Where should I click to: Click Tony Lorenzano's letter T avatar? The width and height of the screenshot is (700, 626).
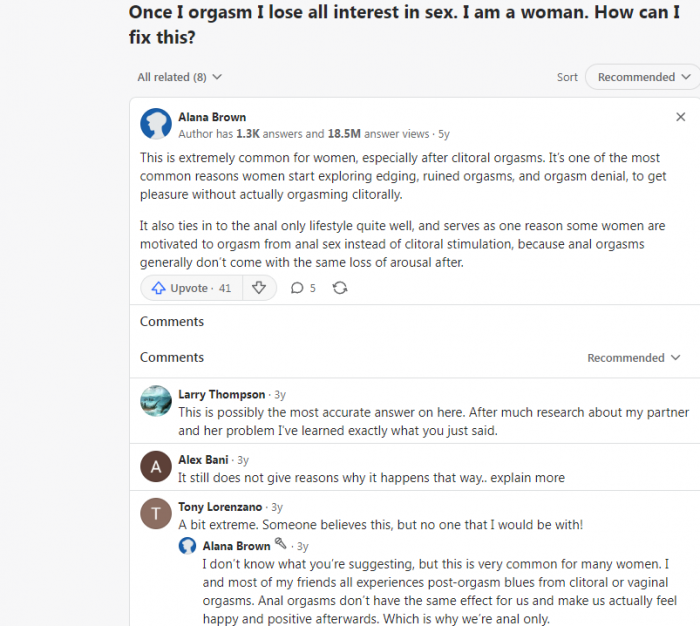155,512
